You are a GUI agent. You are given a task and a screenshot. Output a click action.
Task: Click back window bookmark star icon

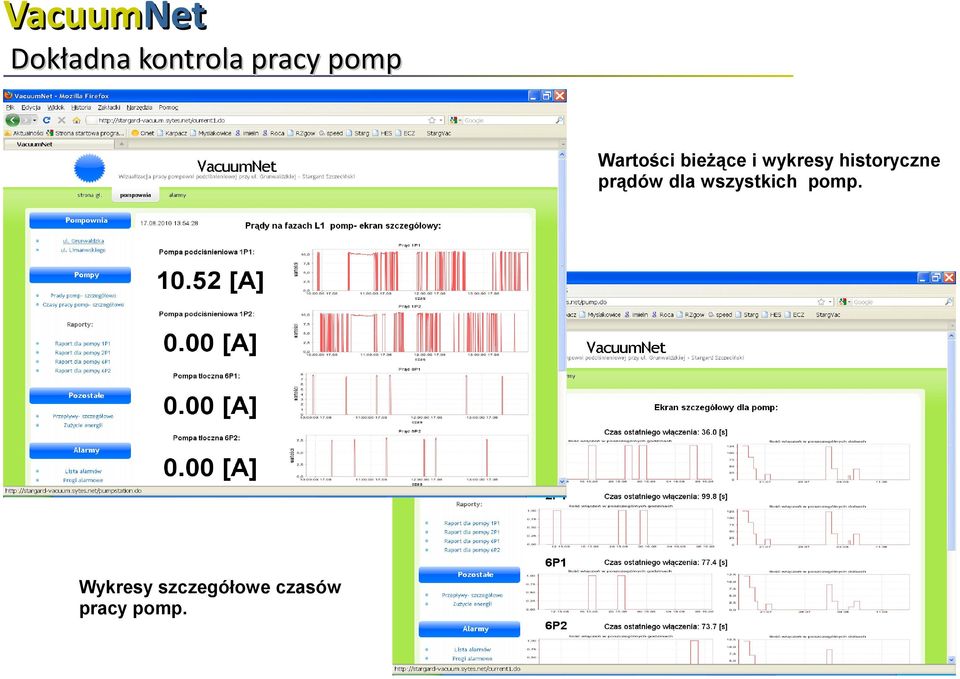[x=821, y=302]
